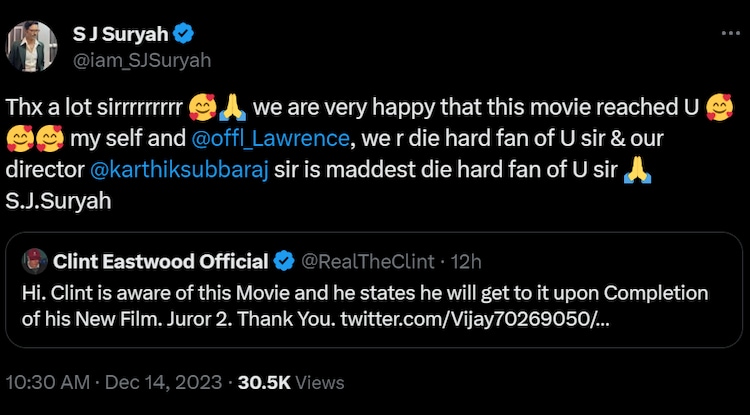This screenshot has width=750, height=415.
Task: Click the folded hands emoji after sirrrrrrrrr
Action: (234, 104)
